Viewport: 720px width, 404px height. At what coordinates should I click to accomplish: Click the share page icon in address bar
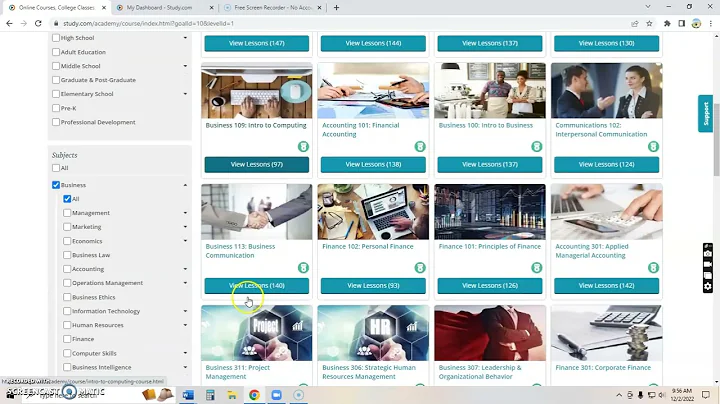tap(635, 23)
